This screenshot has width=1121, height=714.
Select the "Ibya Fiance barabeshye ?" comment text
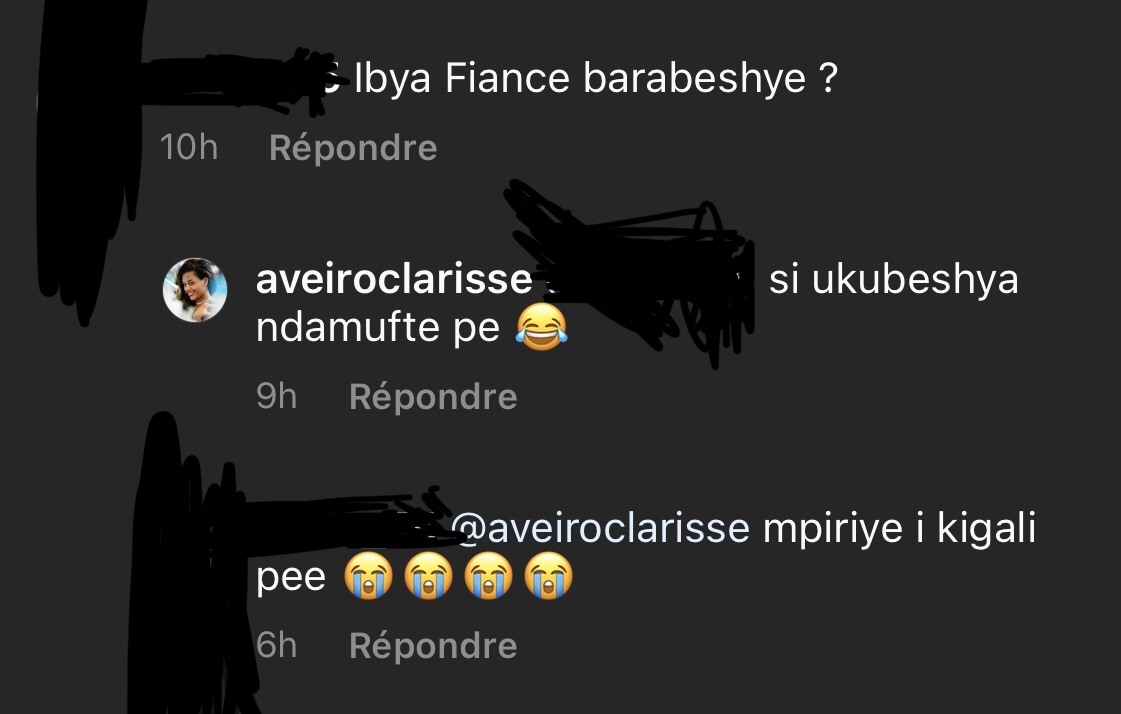(x=596, y=79)
